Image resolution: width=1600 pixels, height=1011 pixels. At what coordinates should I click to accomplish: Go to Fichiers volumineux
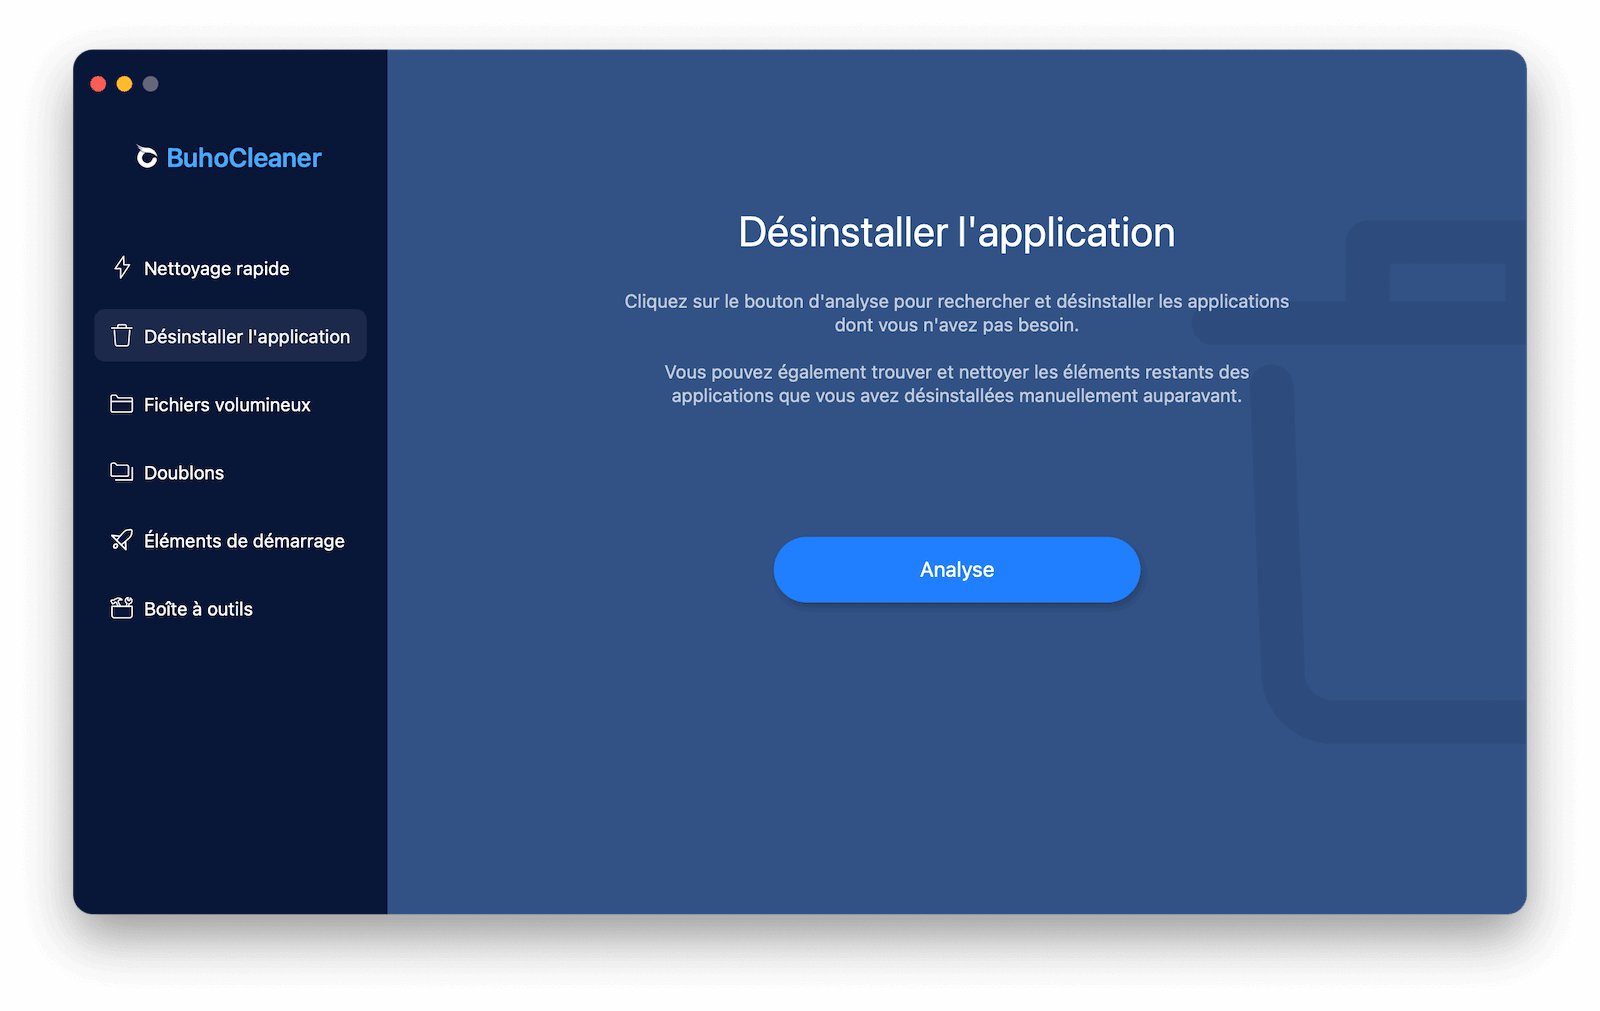coord(230,404)
